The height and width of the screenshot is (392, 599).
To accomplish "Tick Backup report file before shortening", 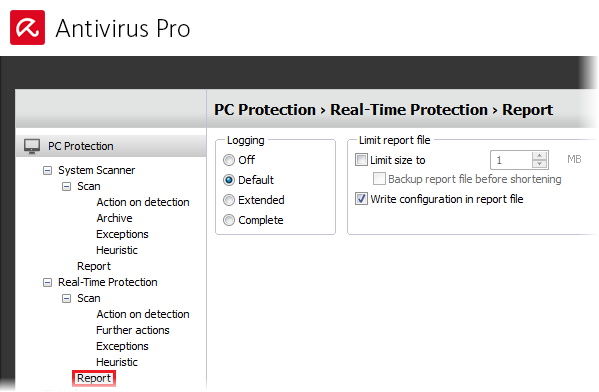I will pyautogui.click(x=379, y=178).
